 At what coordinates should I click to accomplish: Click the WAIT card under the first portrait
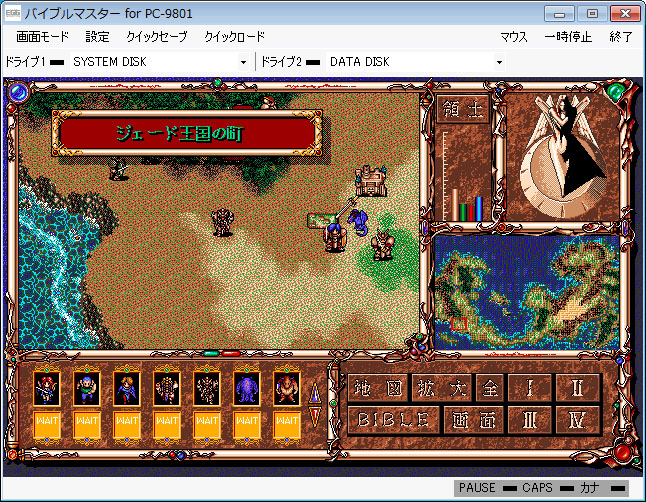(47, 425)
